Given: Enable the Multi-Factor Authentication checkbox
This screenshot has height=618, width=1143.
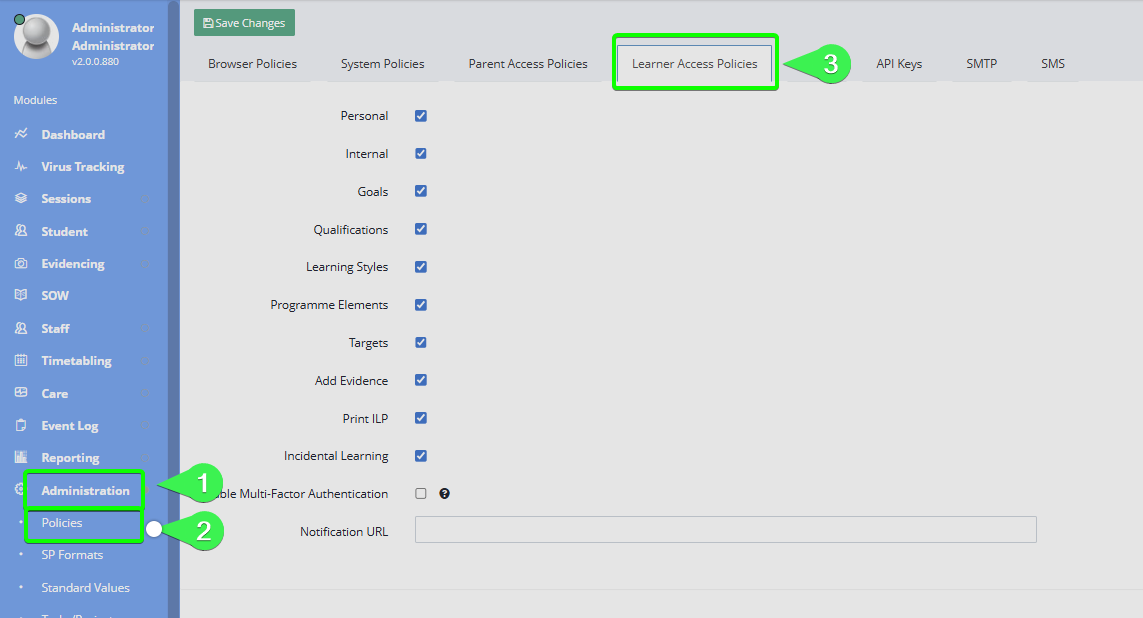Looking at the screenshot, I should (x=421, y=494).
